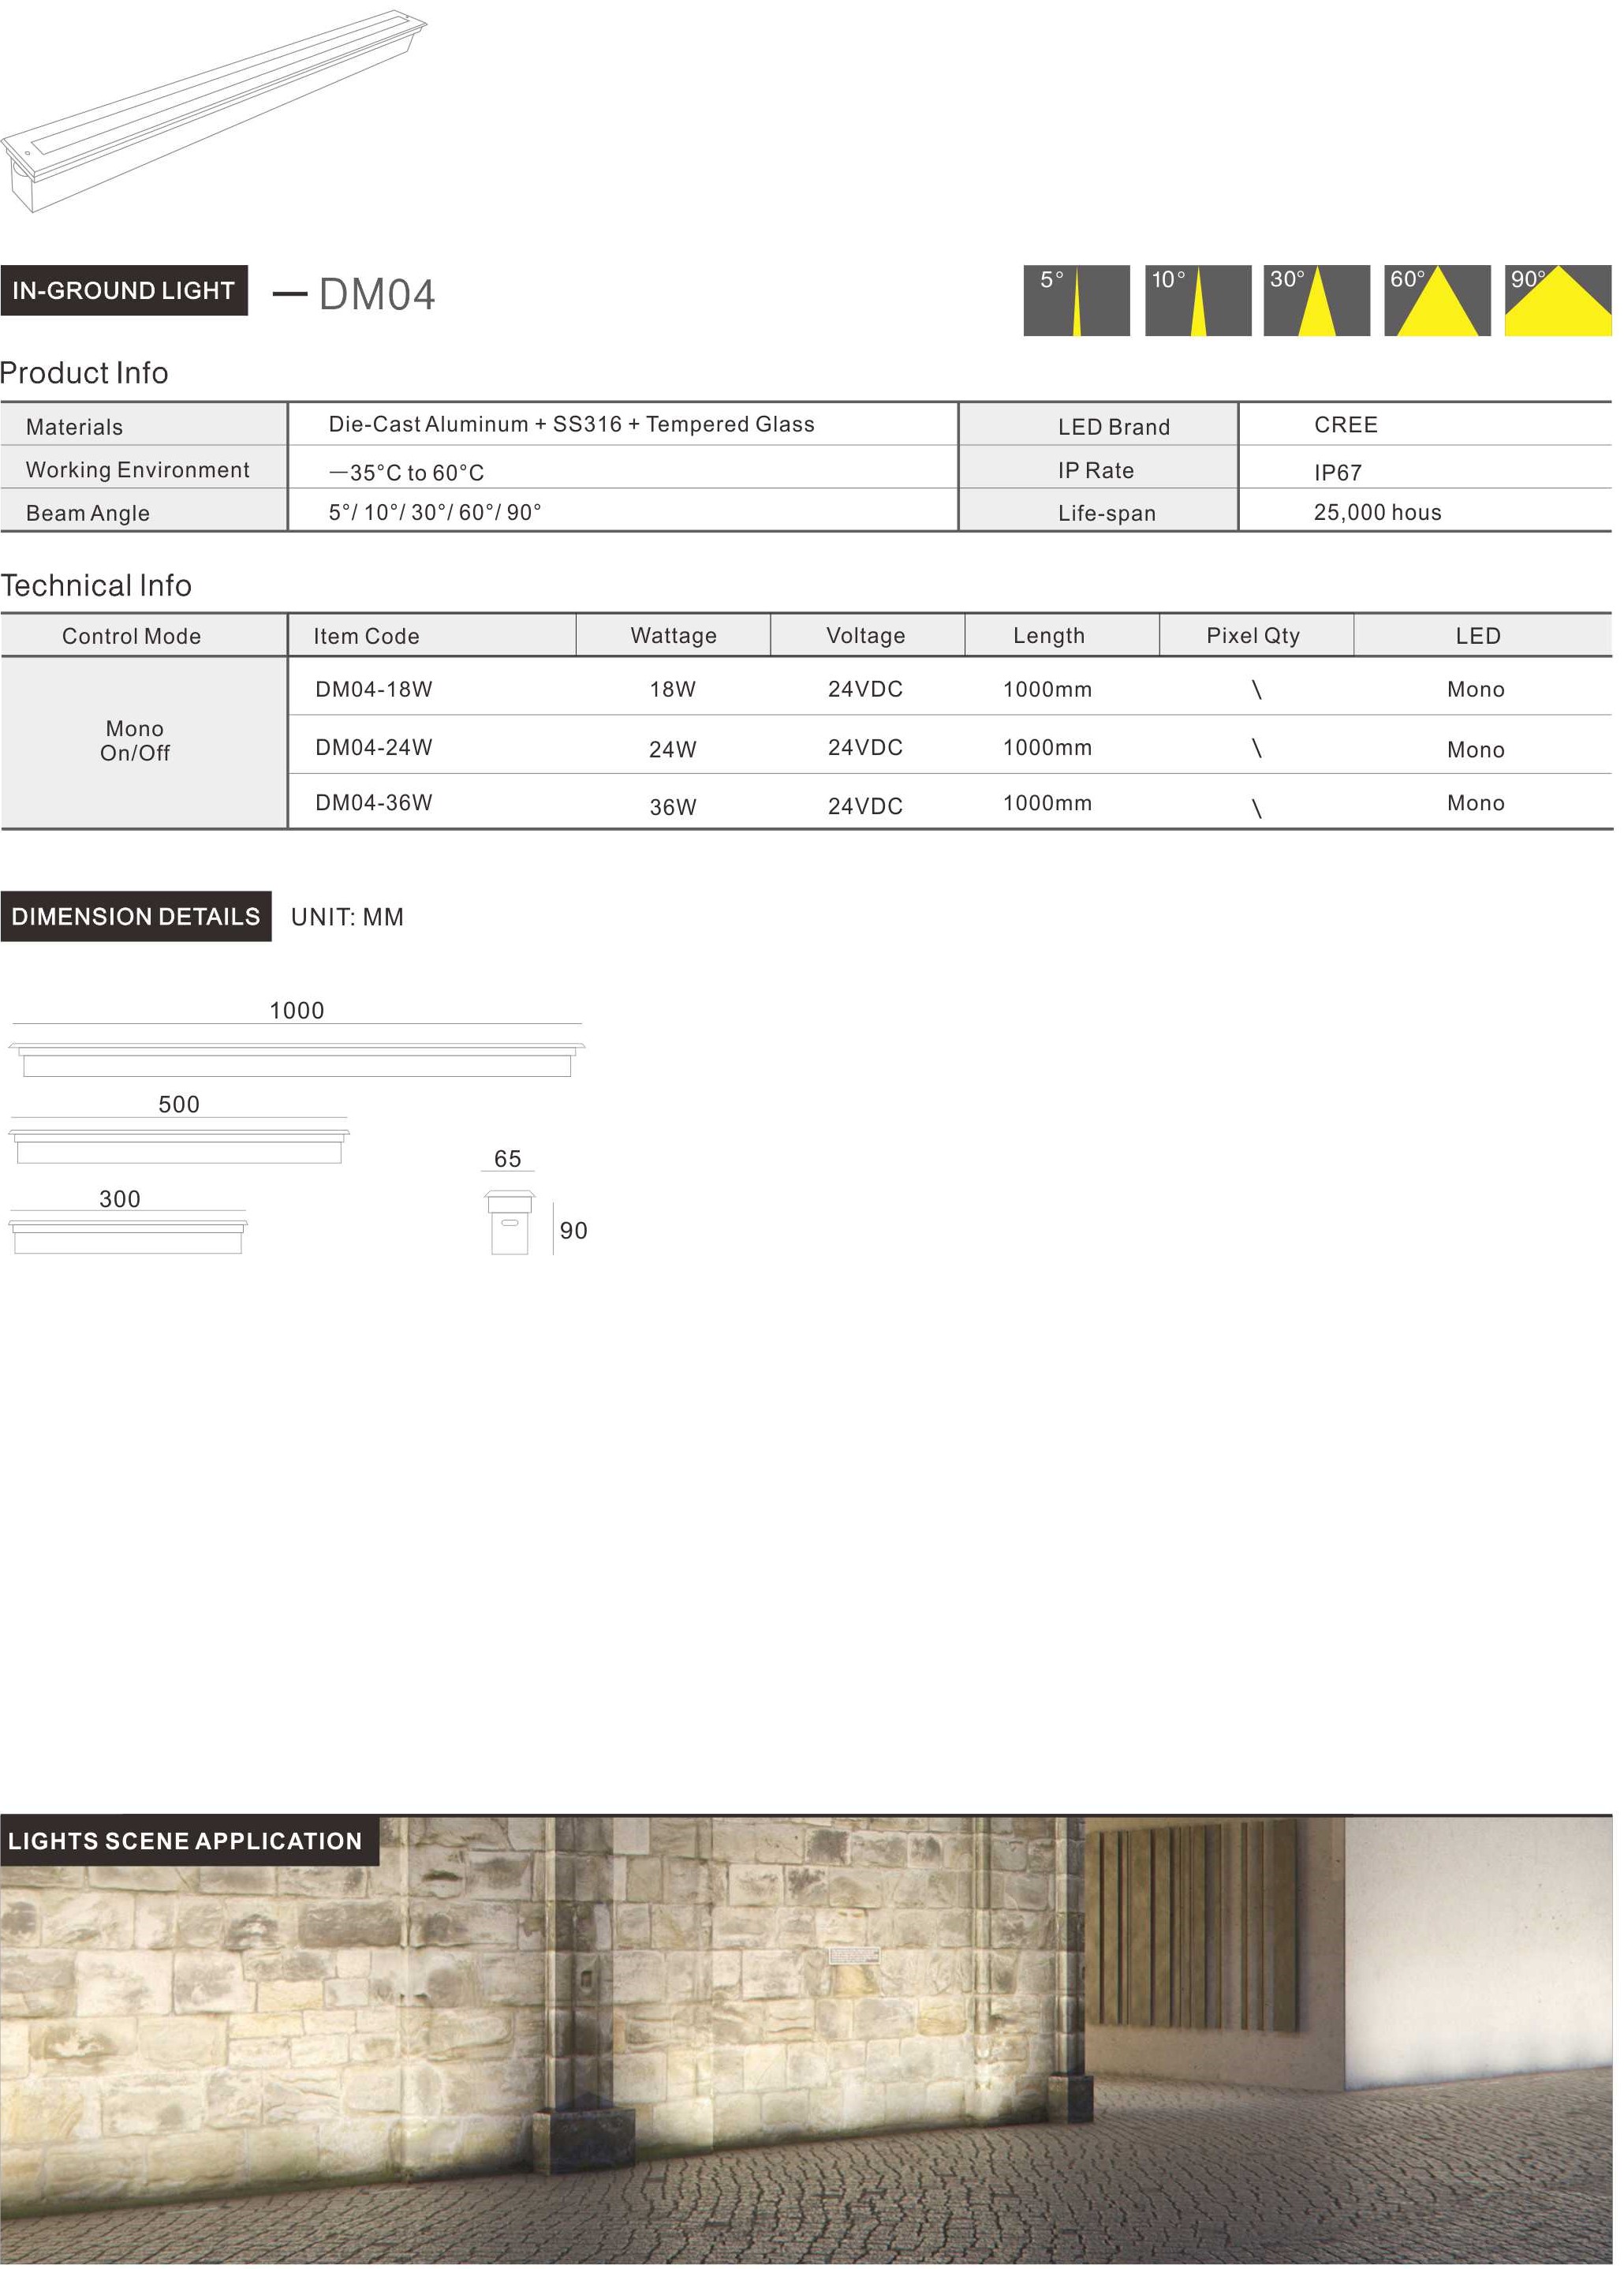Click the 1000 dimension label
1624x2269 pixels.
[296, 1010]
